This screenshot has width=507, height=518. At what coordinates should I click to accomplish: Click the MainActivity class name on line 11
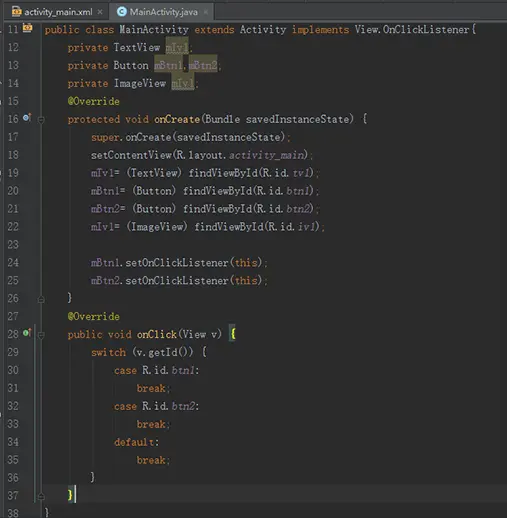[154, 30]
